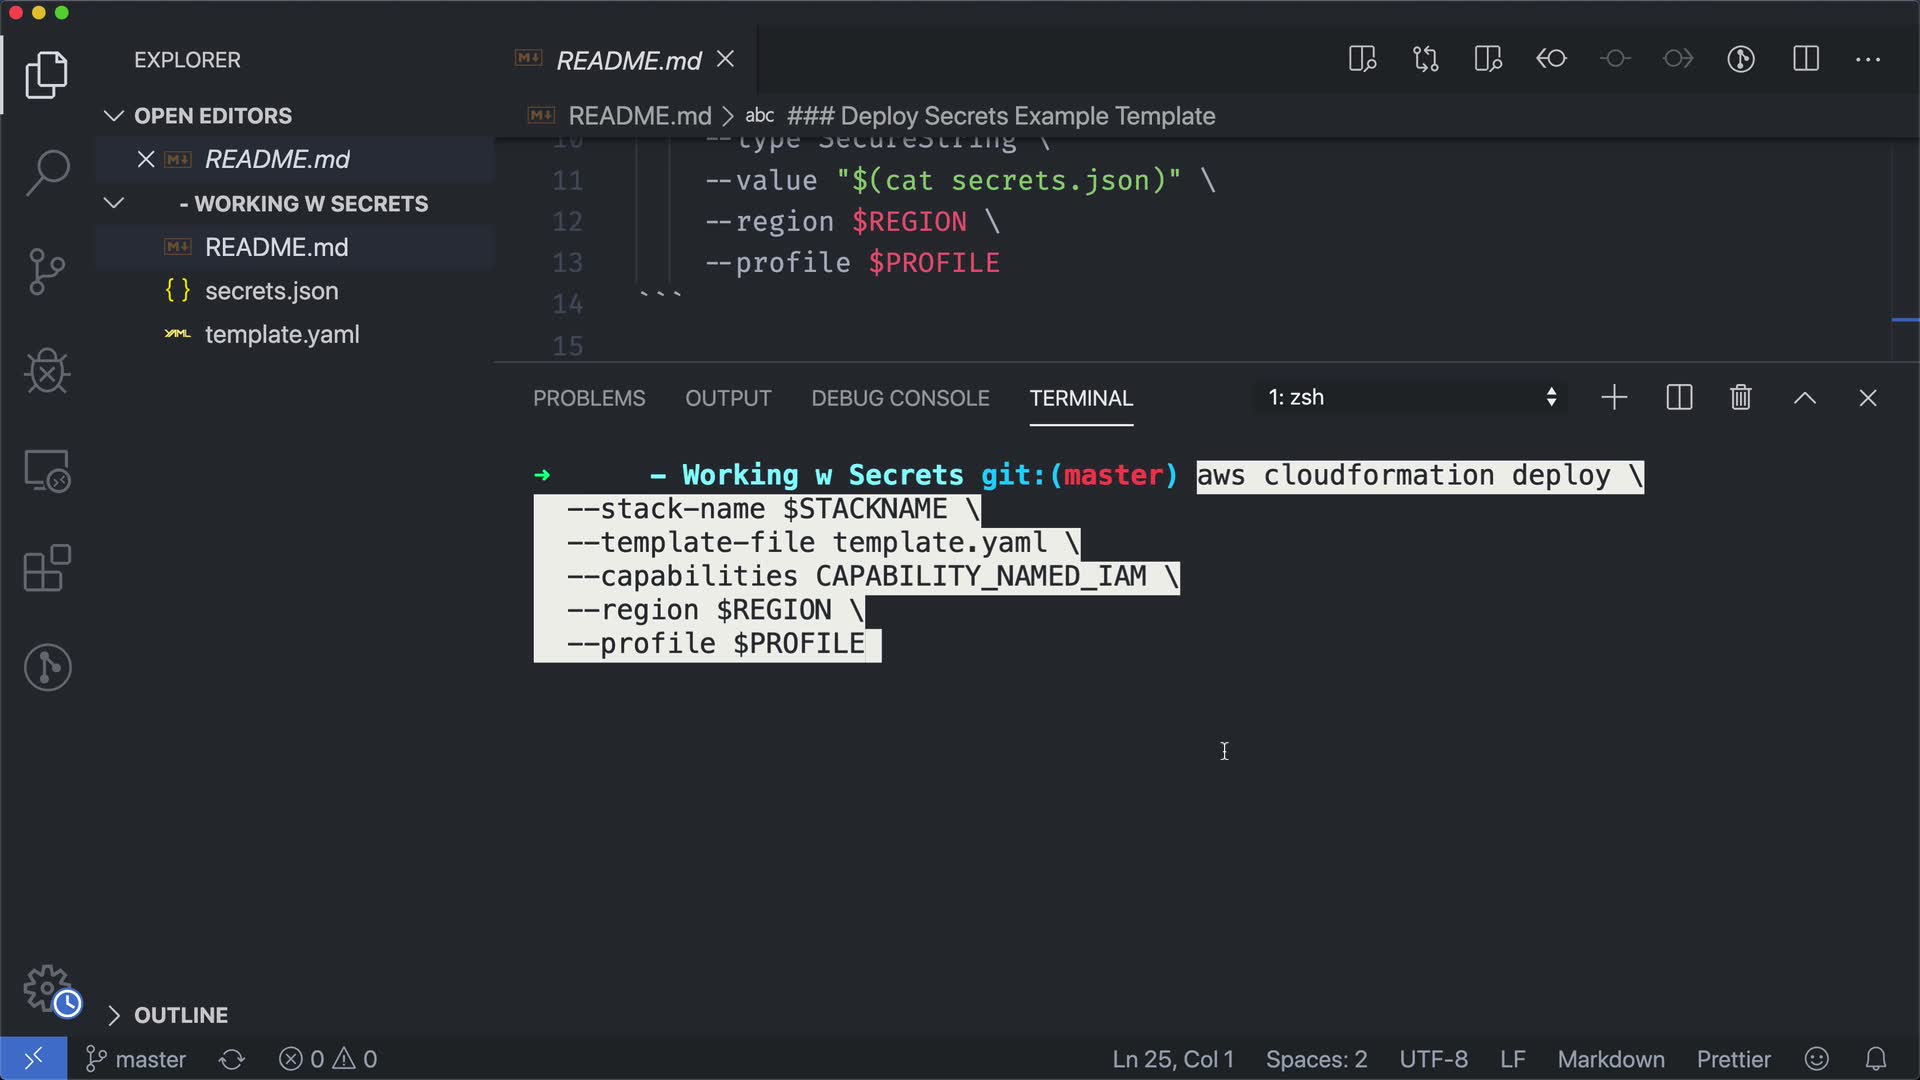1920x1080 pixels.
Task: Open Remote Explorer in activity bar
Action: click(47, 471)
